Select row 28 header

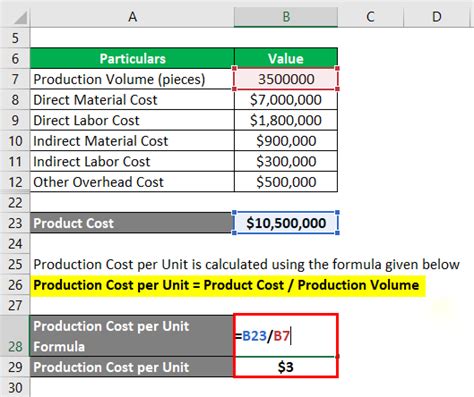point(15,336)
